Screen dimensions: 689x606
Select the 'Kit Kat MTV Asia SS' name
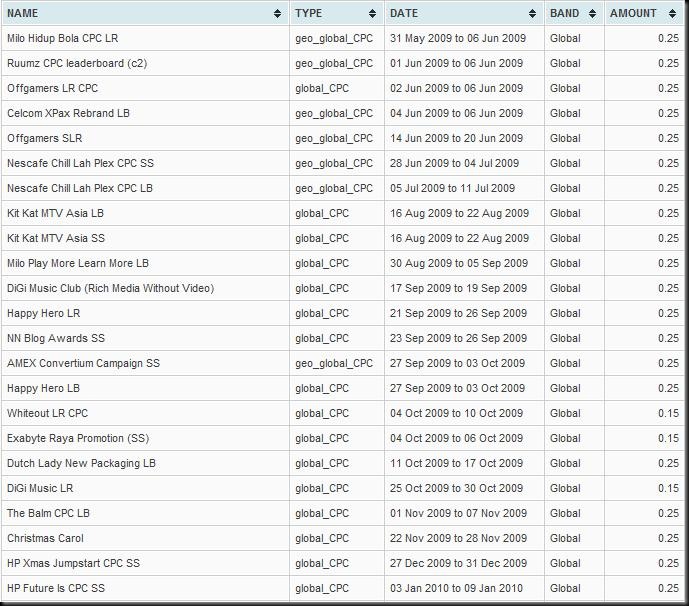point(56,239)
